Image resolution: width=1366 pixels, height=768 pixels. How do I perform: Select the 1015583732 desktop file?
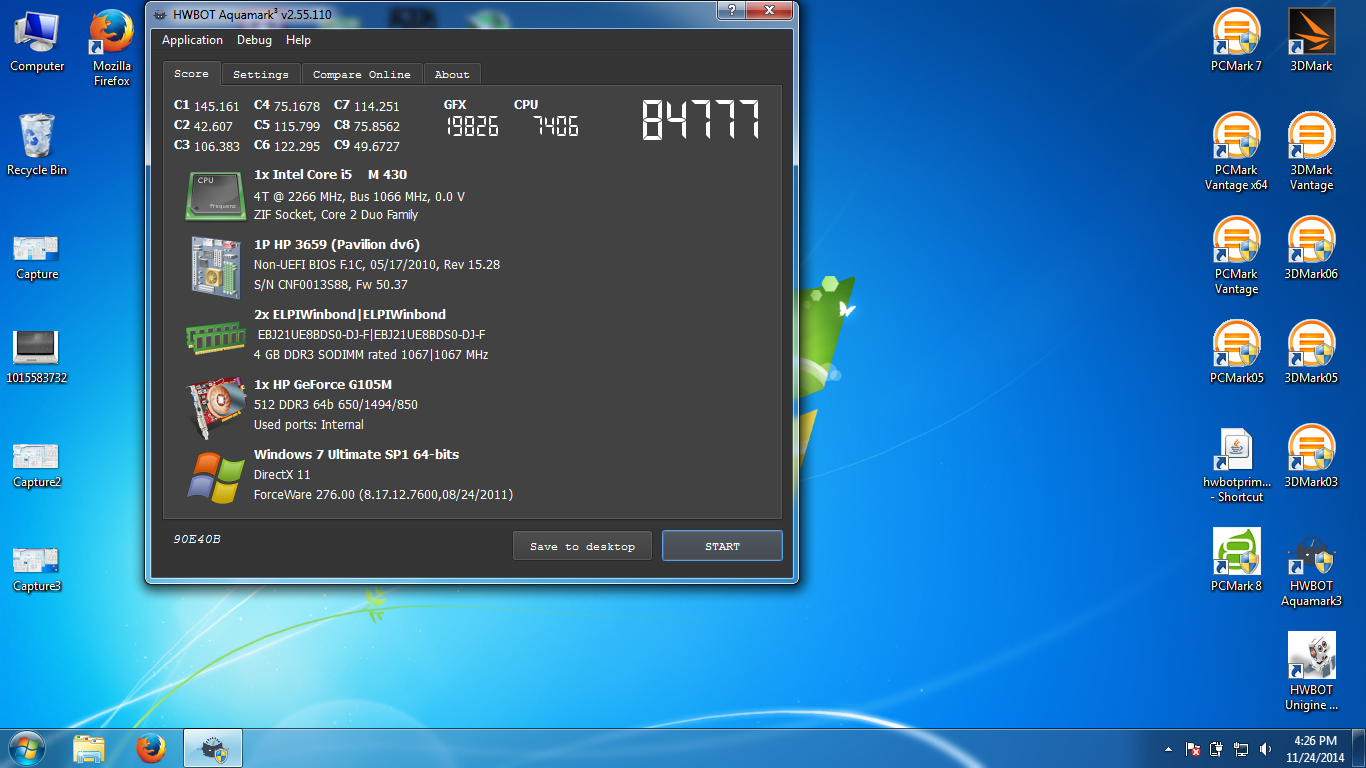click(x=37, y=357)
